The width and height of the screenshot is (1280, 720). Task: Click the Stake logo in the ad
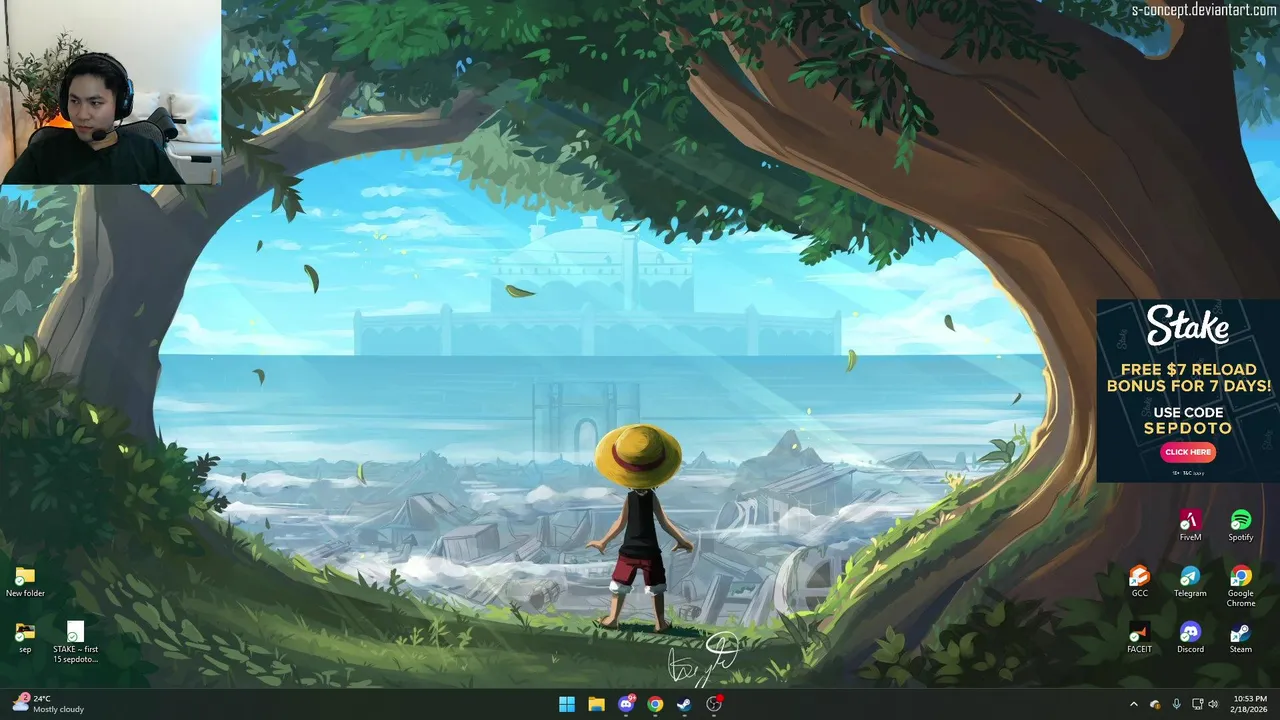[x=1188, y=326]
